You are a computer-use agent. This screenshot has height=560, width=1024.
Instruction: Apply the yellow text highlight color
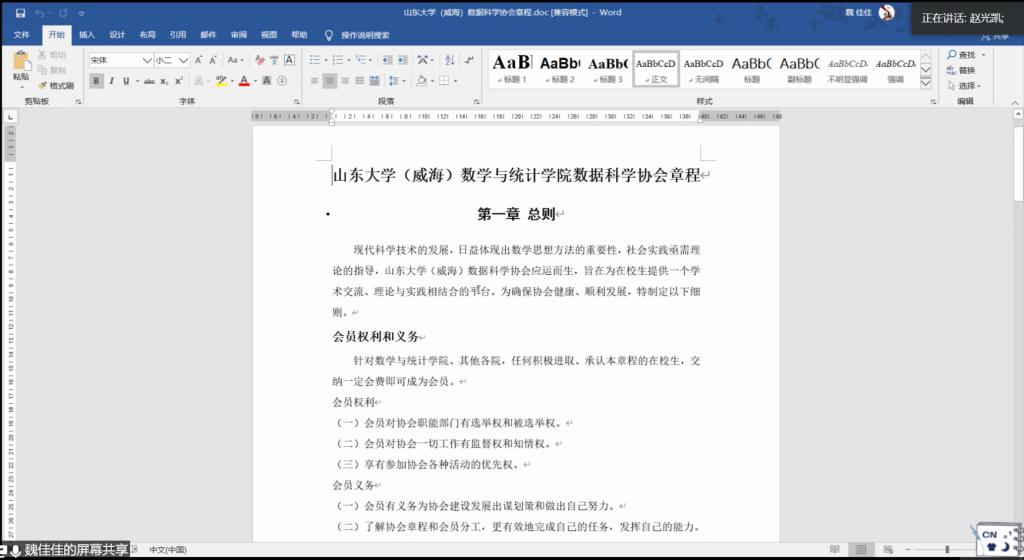[x=221, y=81]
